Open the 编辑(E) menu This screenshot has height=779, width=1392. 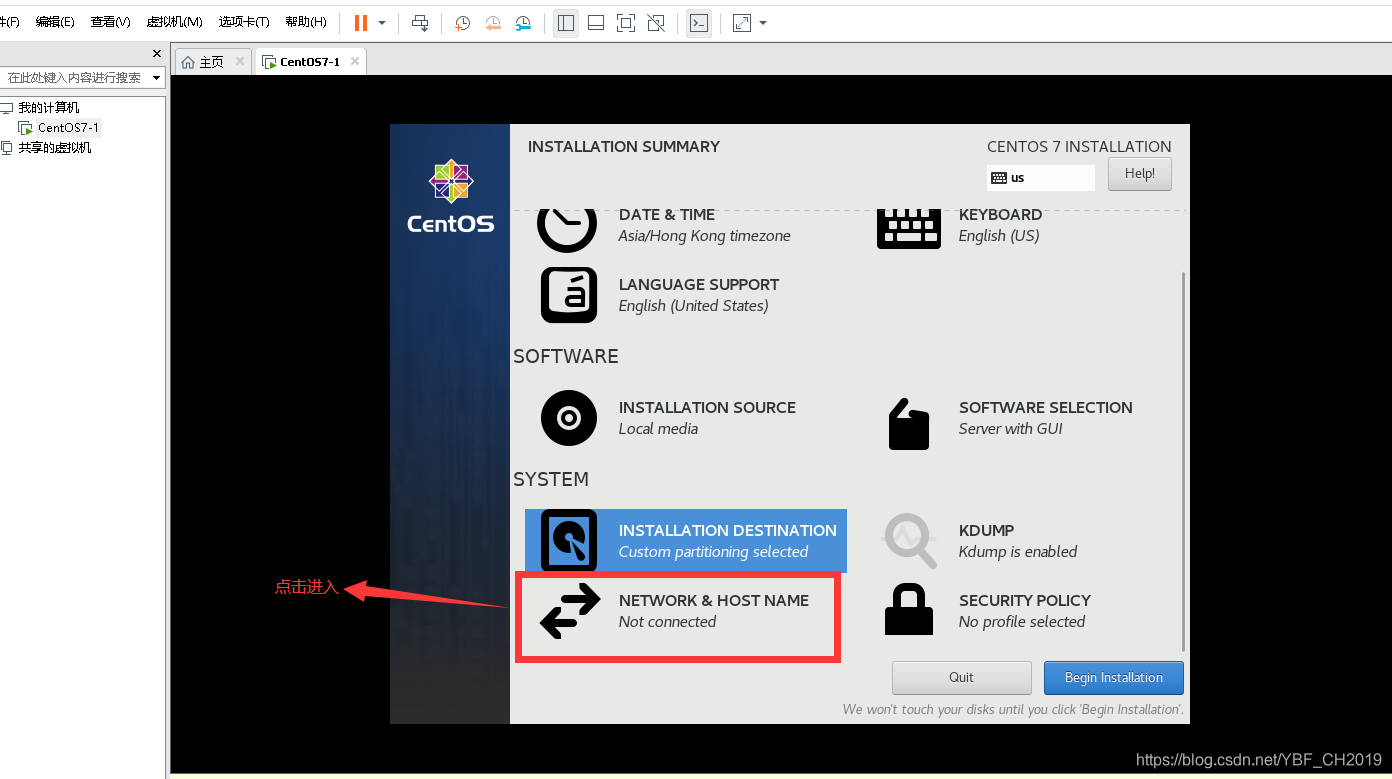click(x=55, y=22)
